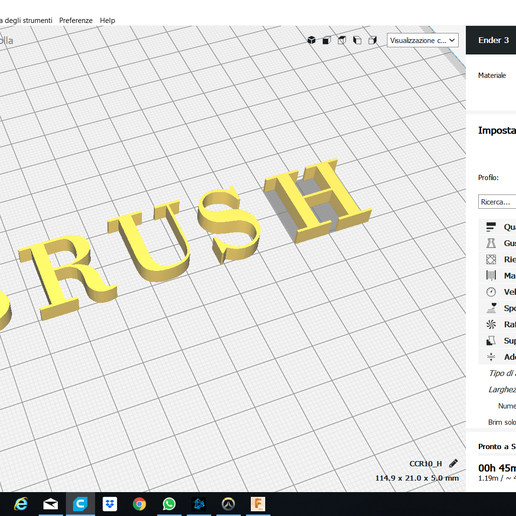Expand the Cooling (Raffreddamento) settings category
Image resolution: width=516 pixels, height=516 pixels.
pyautogui.click(x=497, y=324)
